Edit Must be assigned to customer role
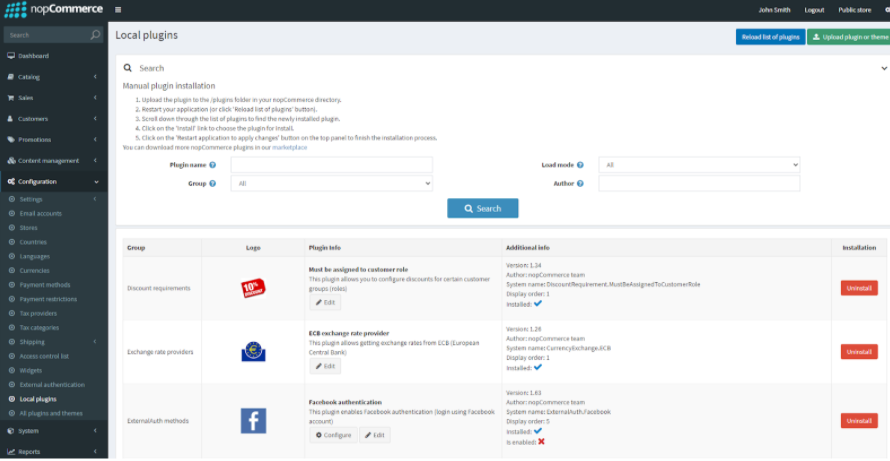 tap(325, 303)
